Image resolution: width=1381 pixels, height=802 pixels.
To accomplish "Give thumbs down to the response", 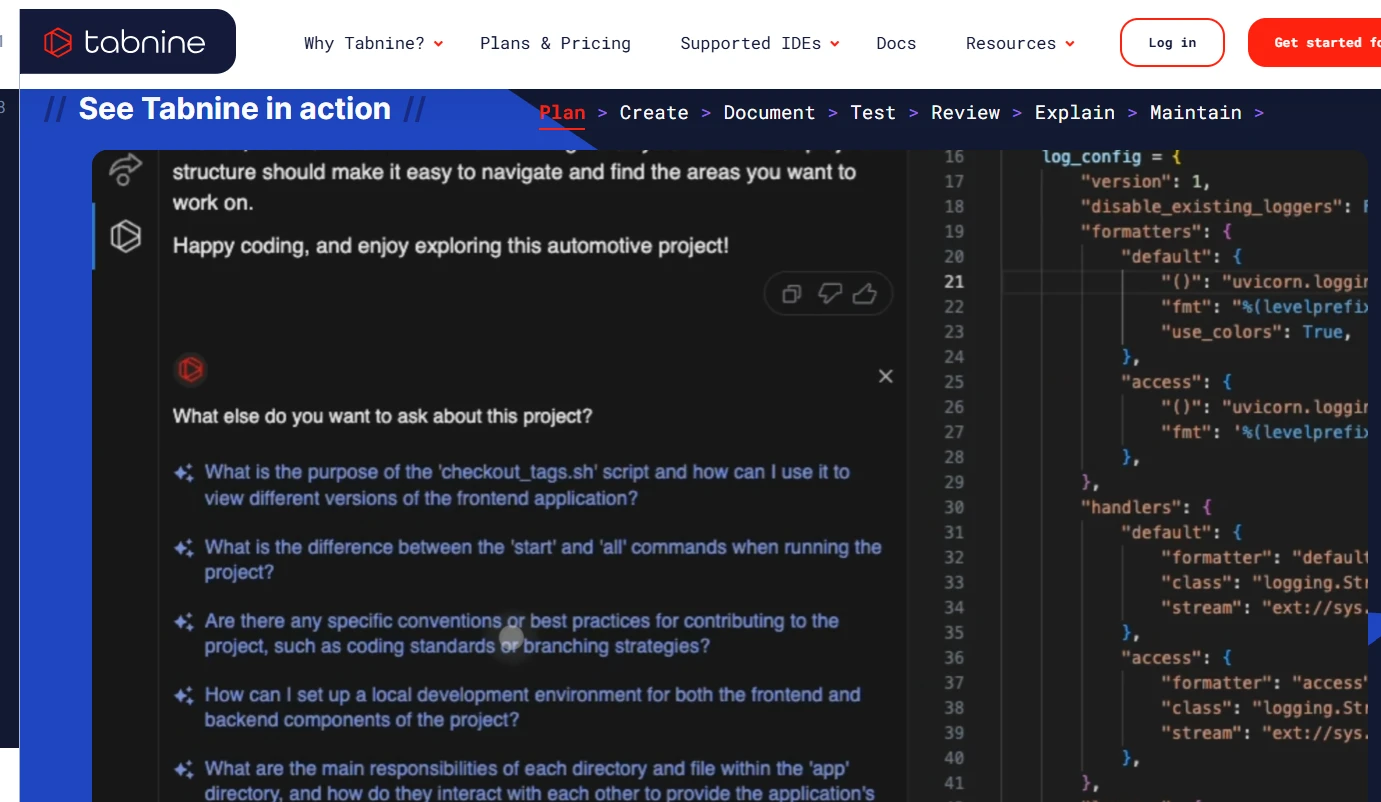I will [x=829, y=294].
